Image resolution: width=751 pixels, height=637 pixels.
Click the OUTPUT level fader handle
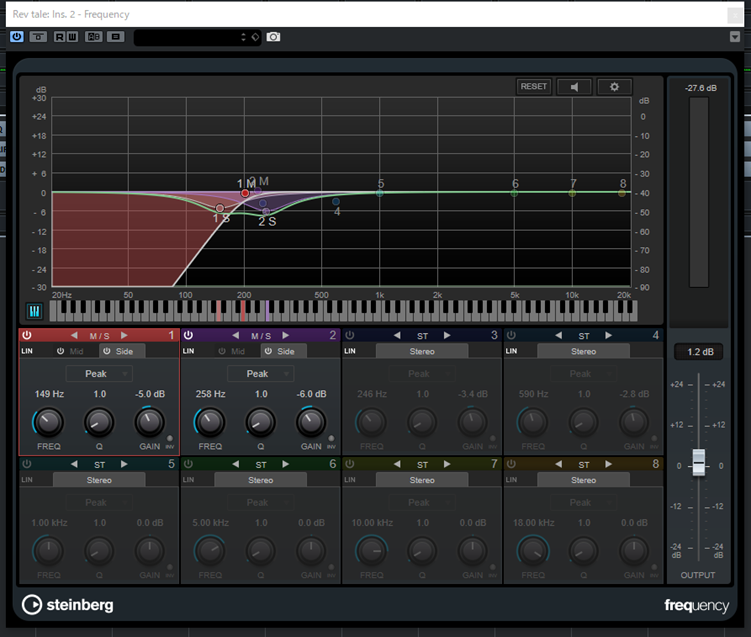click(699, 462)
